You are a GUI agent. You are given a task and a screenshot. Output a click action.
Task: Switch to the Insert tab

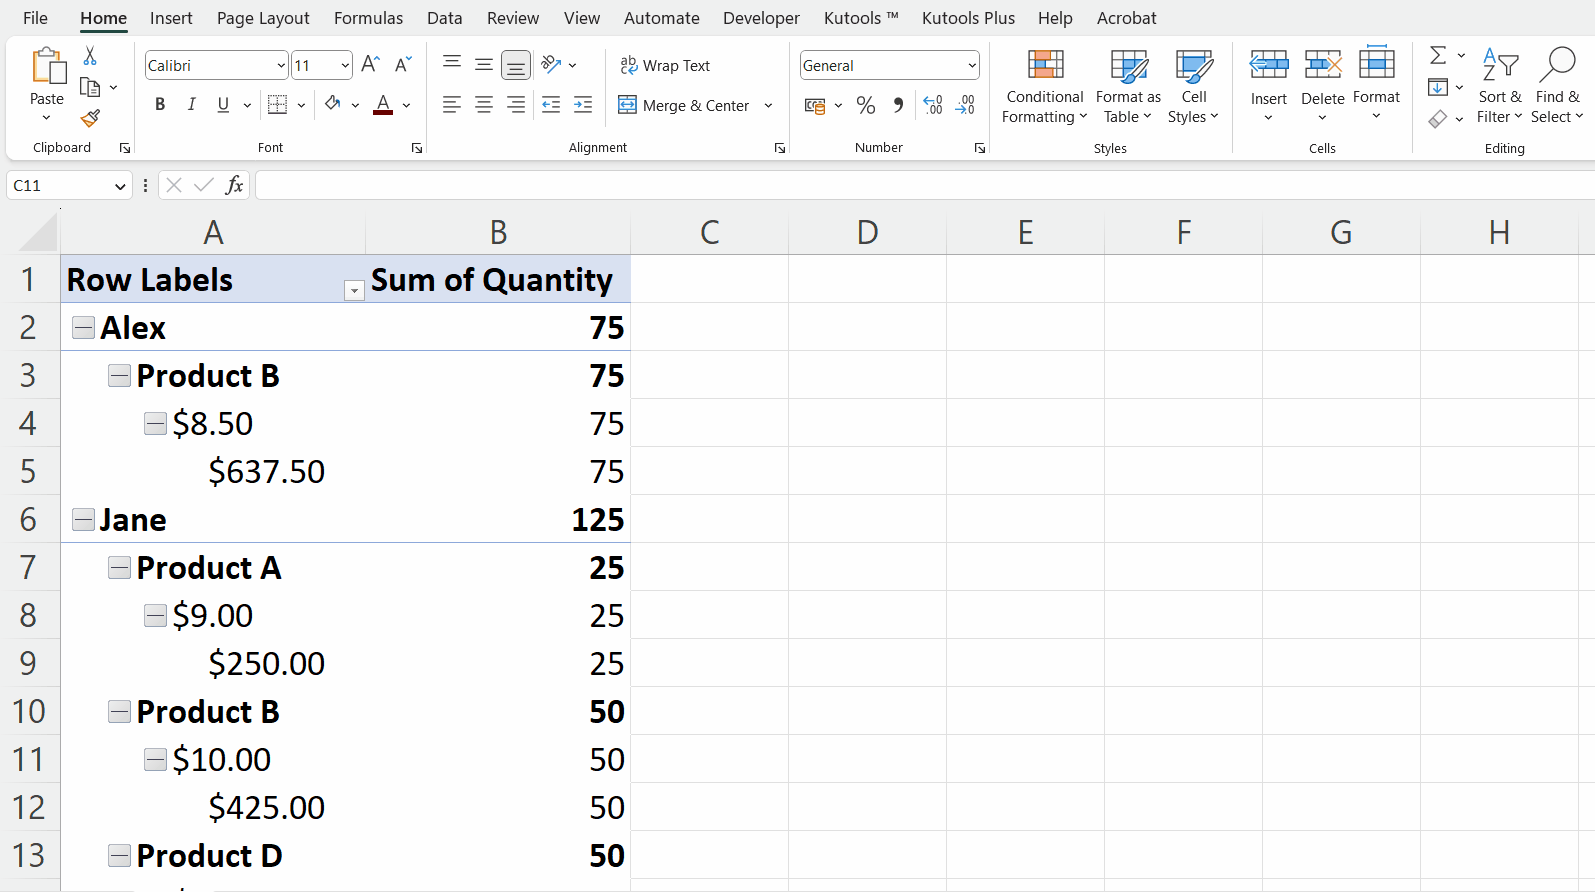171,18
